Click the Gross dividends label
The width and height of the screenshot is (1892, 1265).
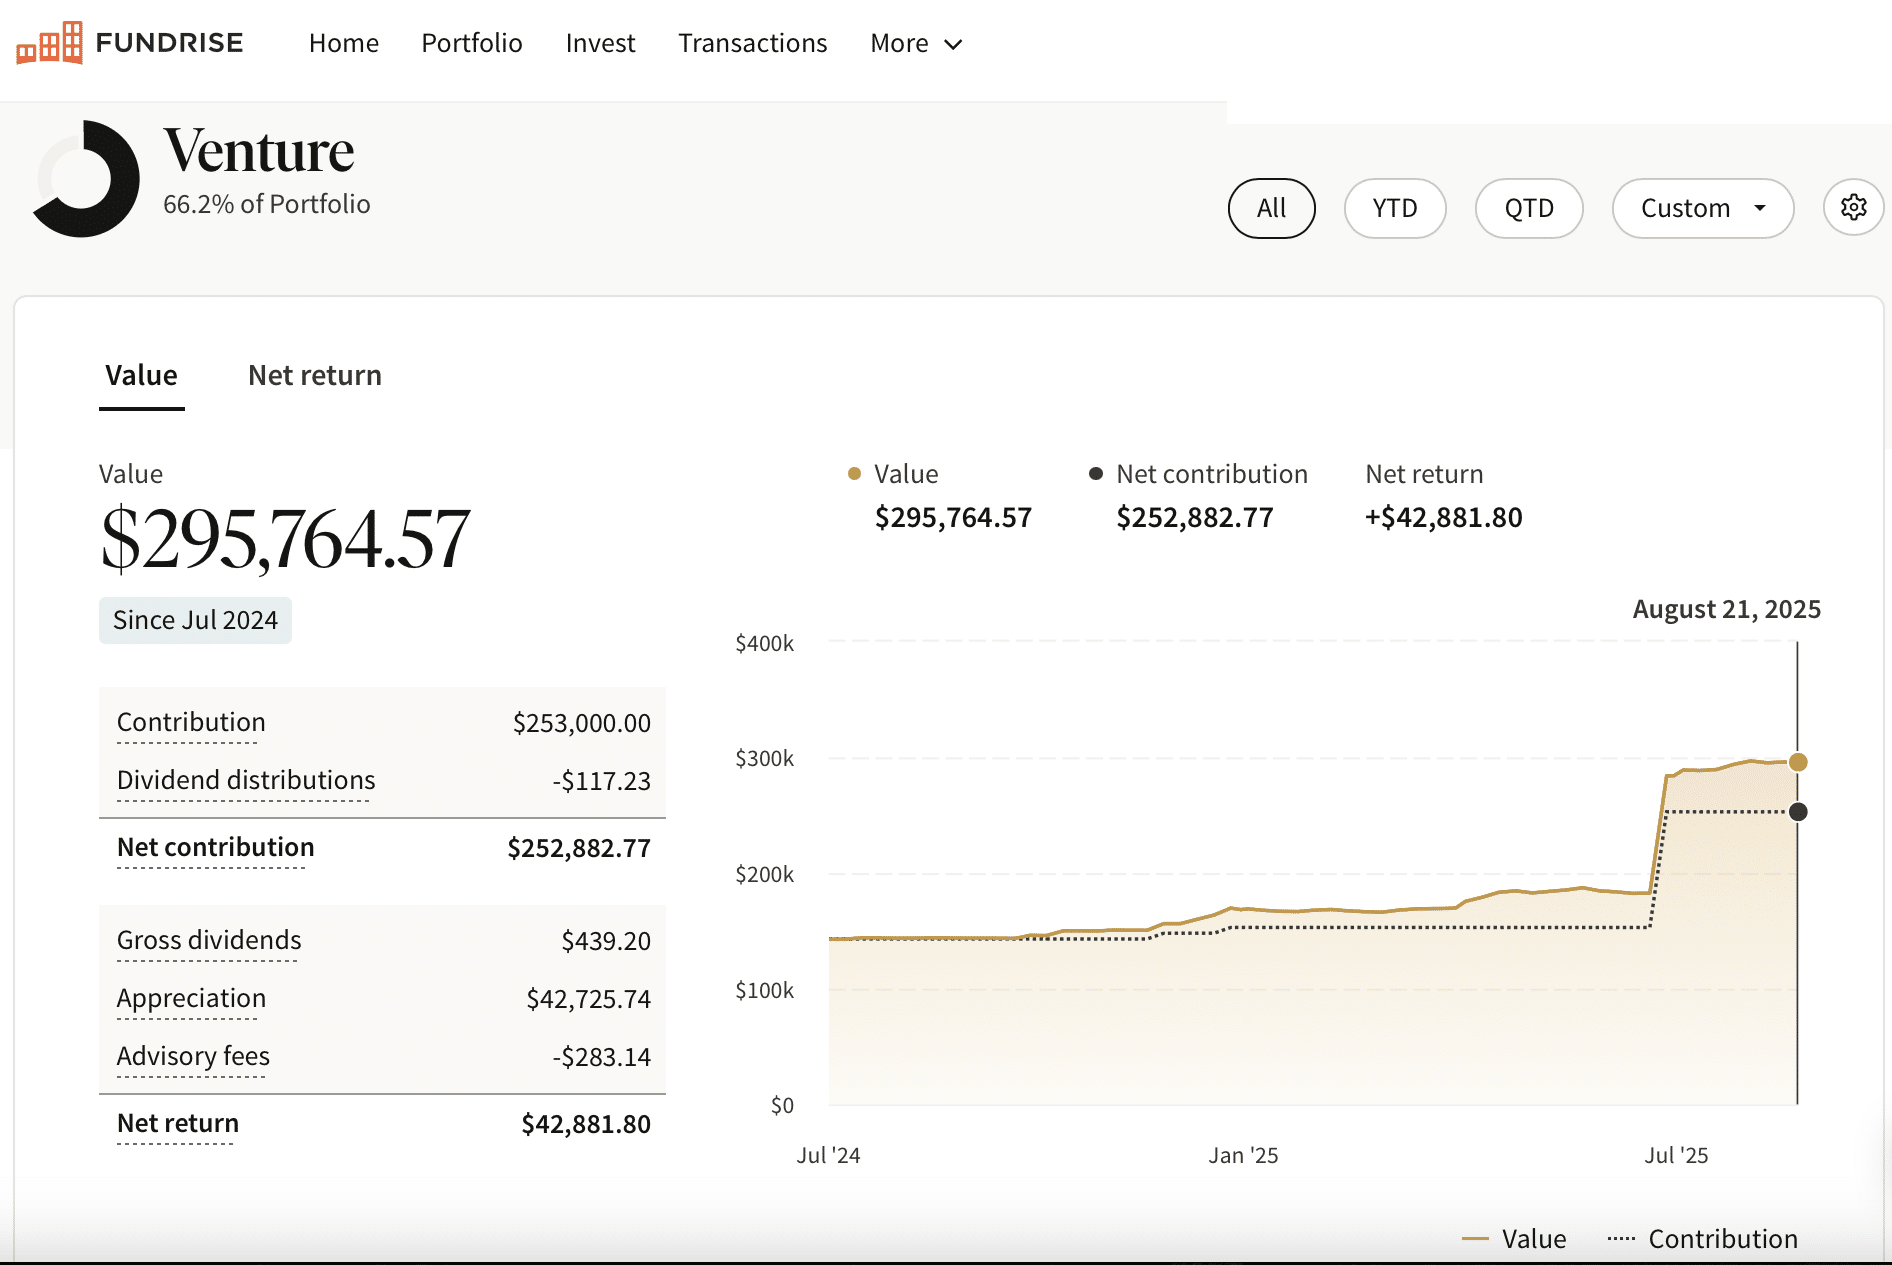click(x=209, y=940)
